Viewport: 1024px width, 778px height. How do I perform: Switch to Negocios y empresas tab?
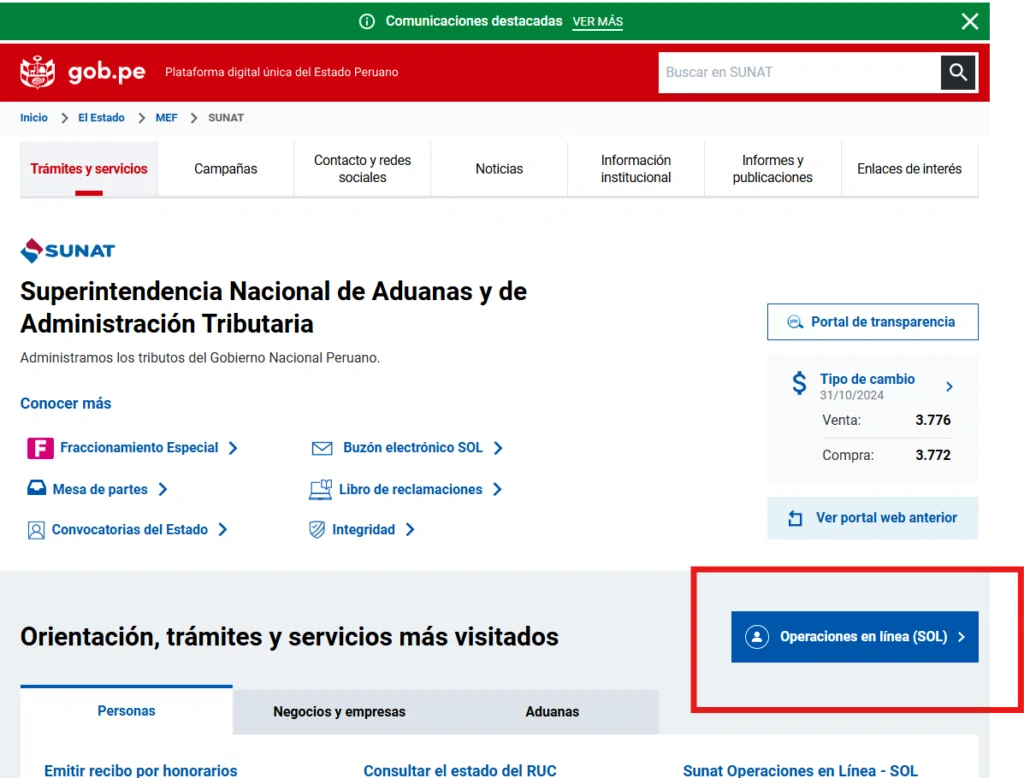click(339, 712)
